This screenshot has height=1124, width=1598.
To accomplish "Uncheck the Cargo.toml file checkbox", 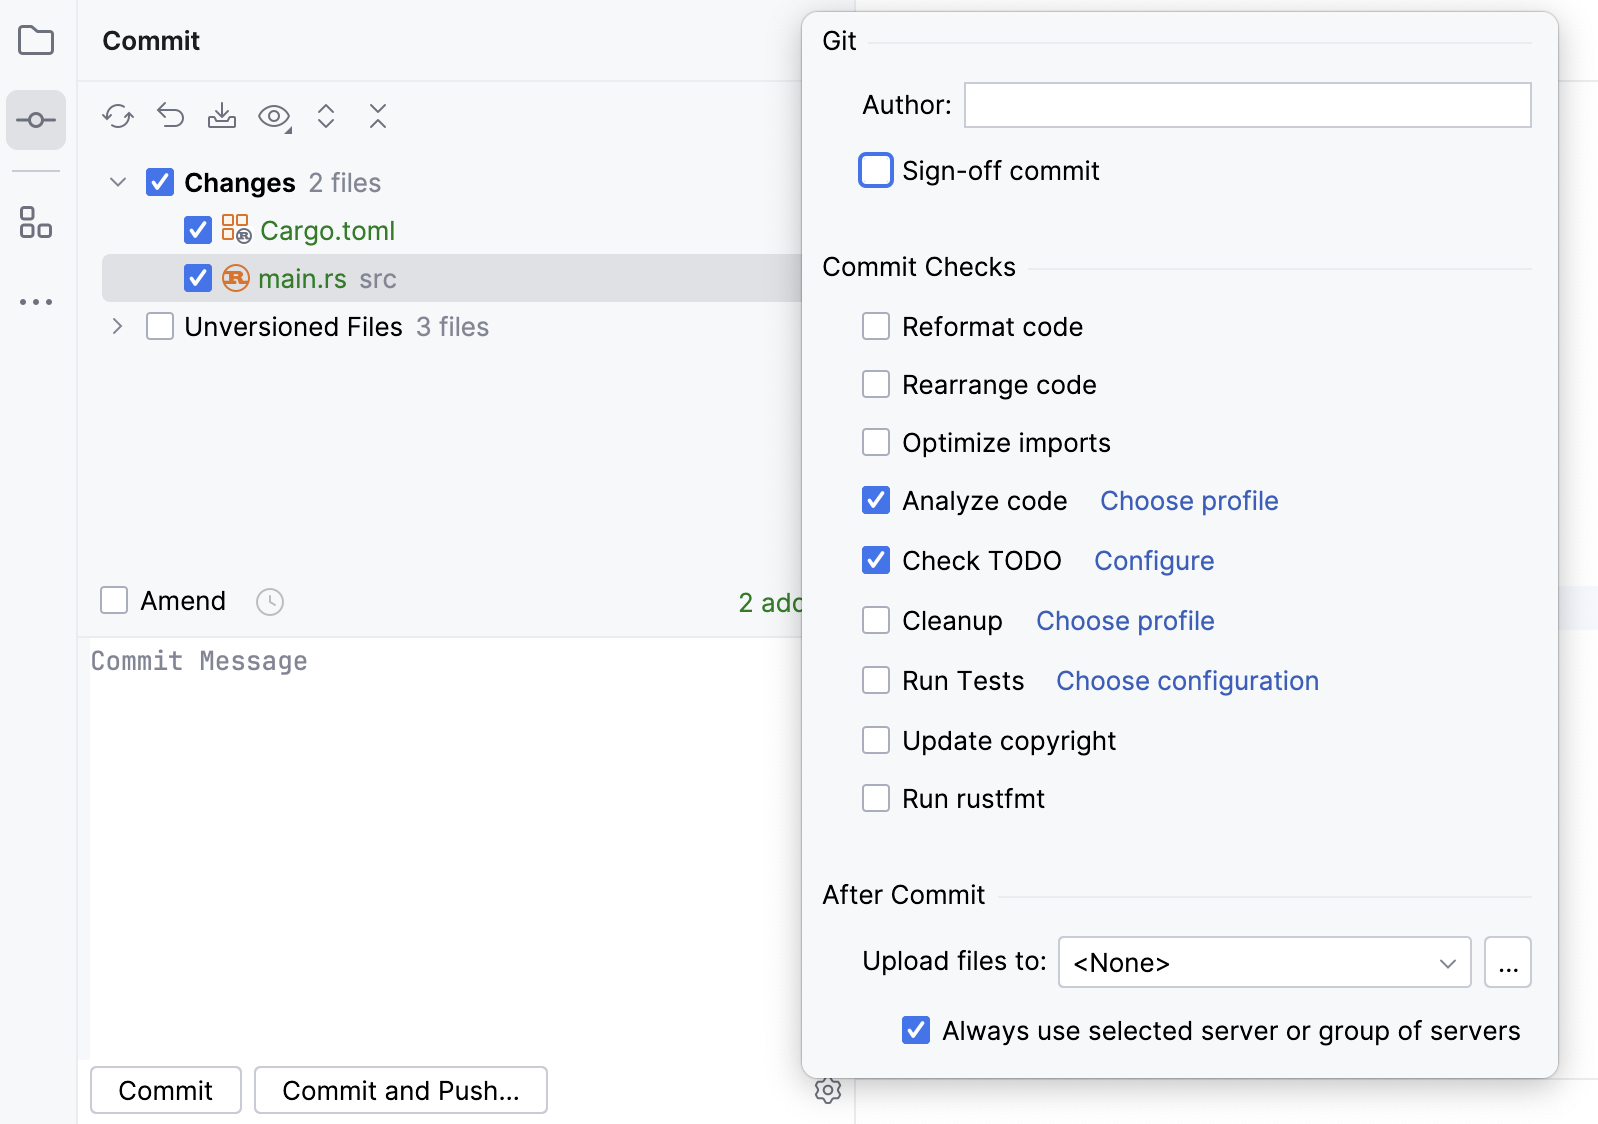I will point(198,230).
